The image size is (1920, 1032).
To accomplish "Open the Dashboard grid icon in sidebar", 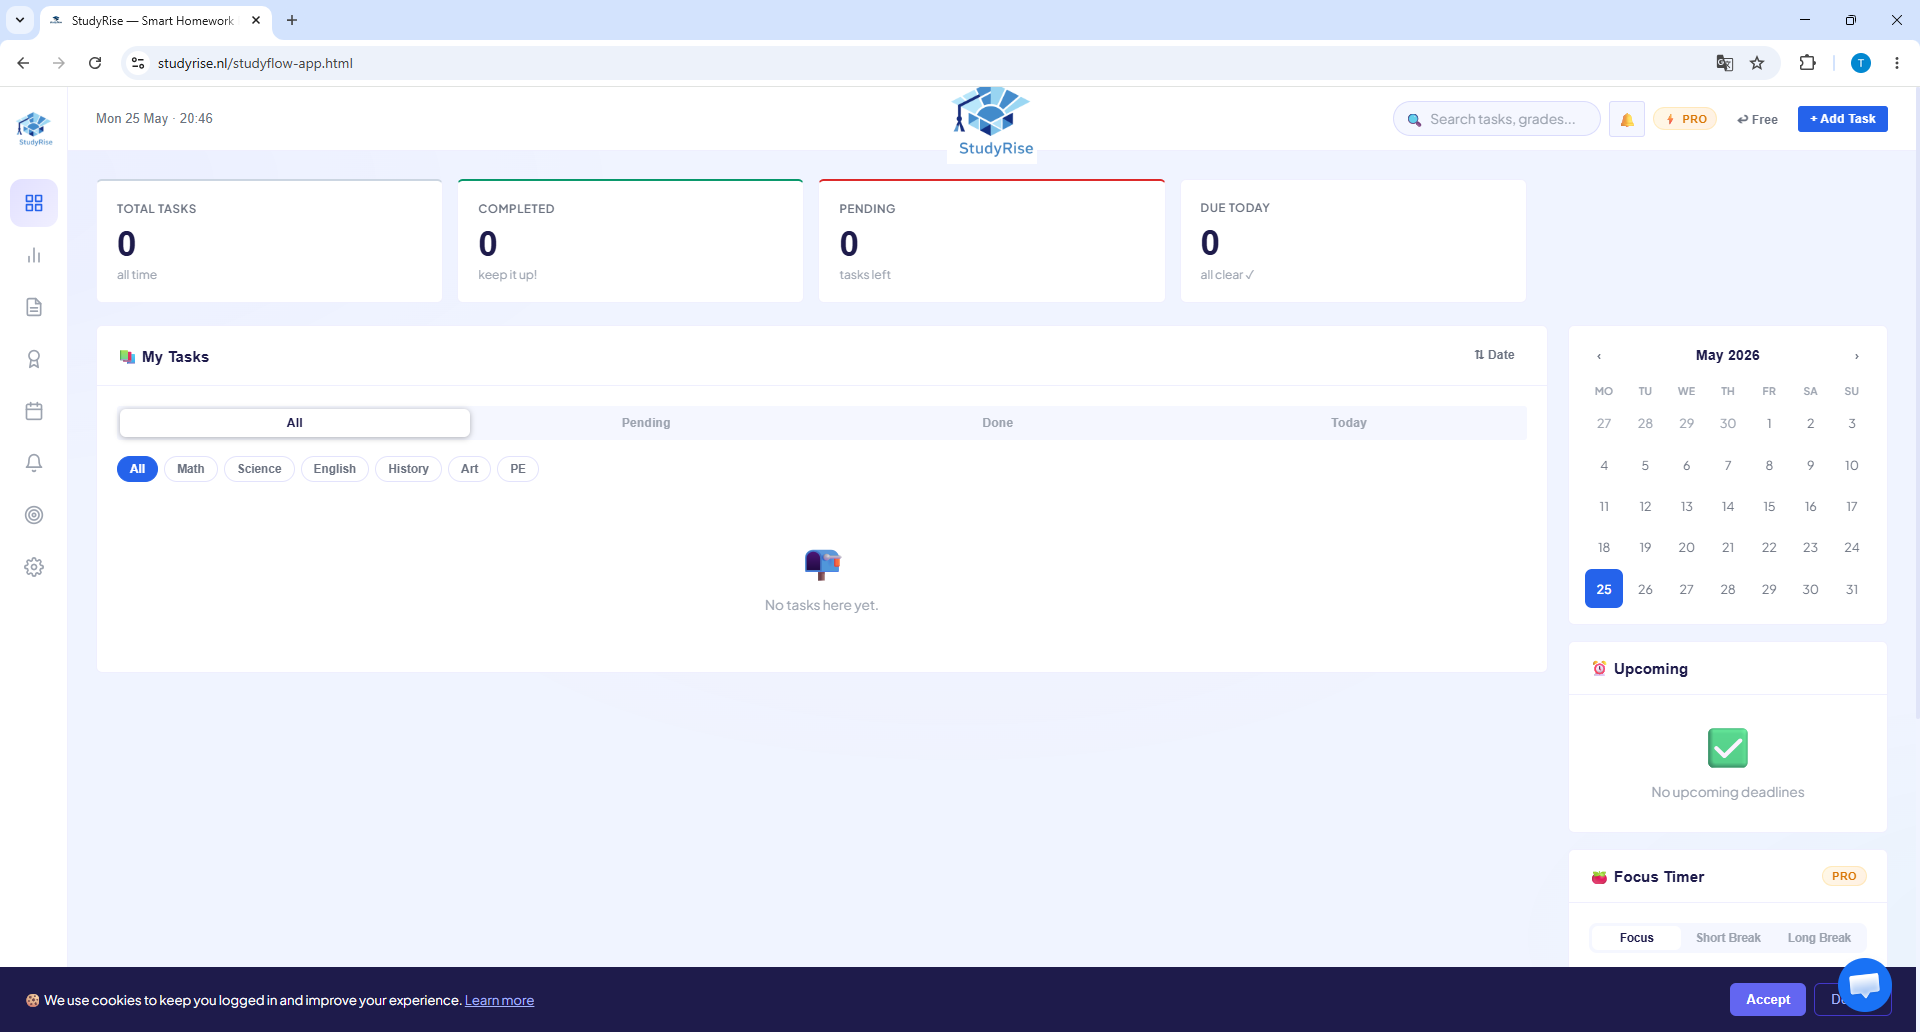I will [x=34, y=203].
